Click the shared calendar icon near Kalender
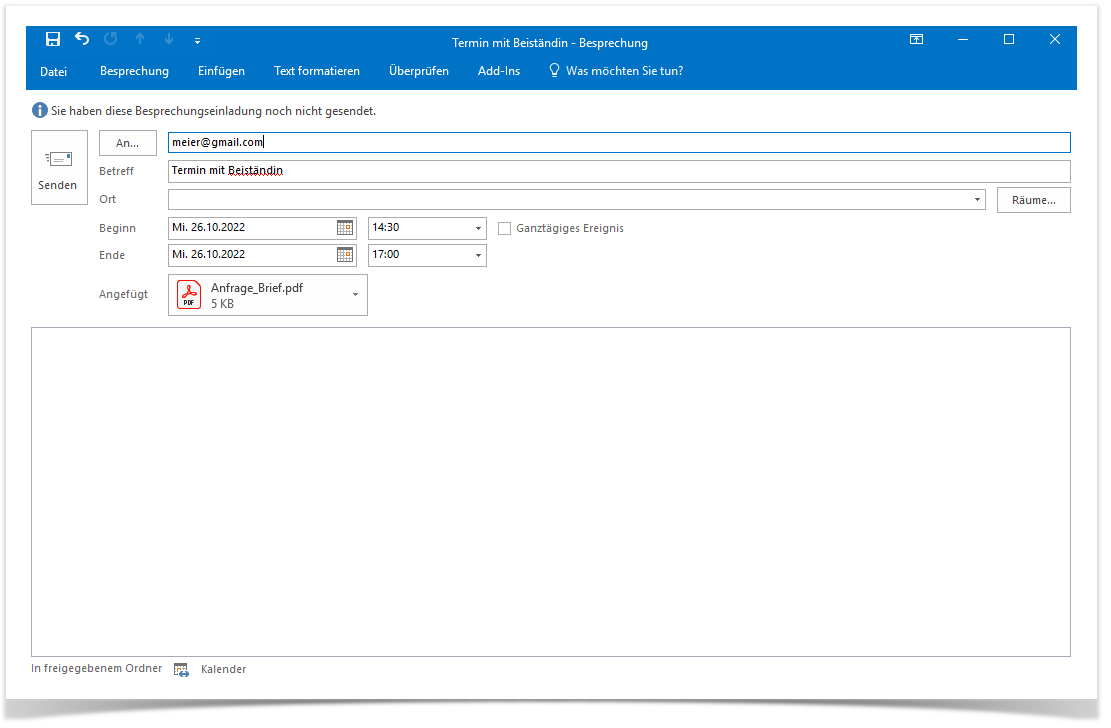This screenshot has height=728, width=1111. pos(181,669)
